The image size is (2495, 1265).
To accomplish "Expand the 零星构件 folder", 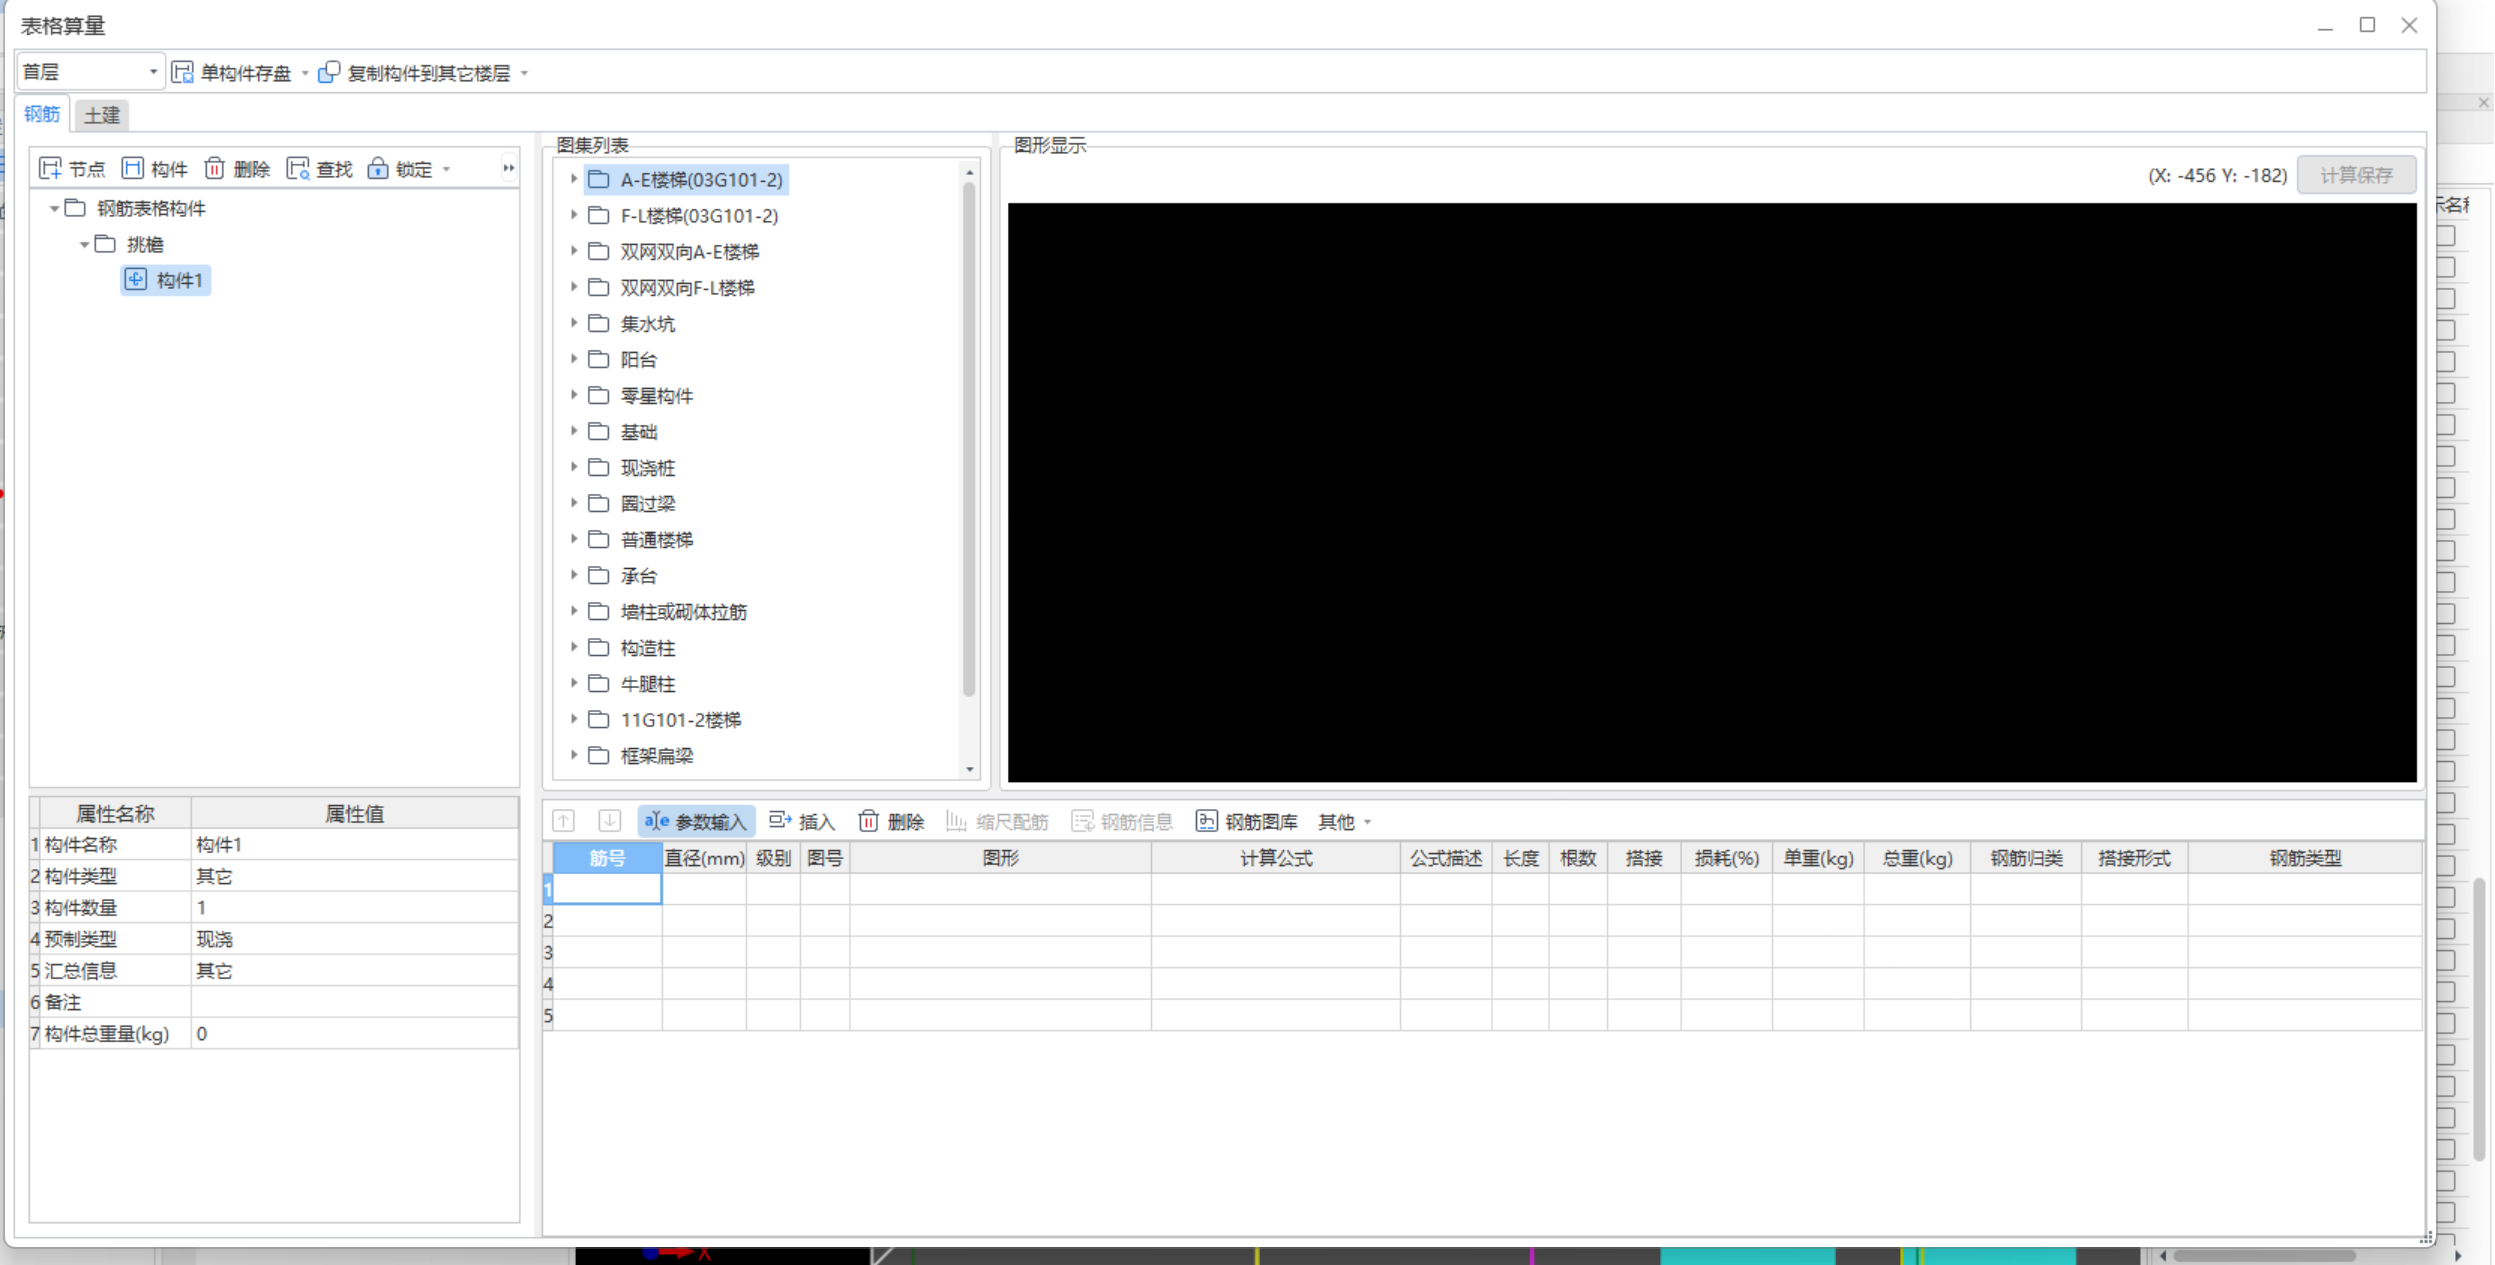I will click(x=574, y=395).
